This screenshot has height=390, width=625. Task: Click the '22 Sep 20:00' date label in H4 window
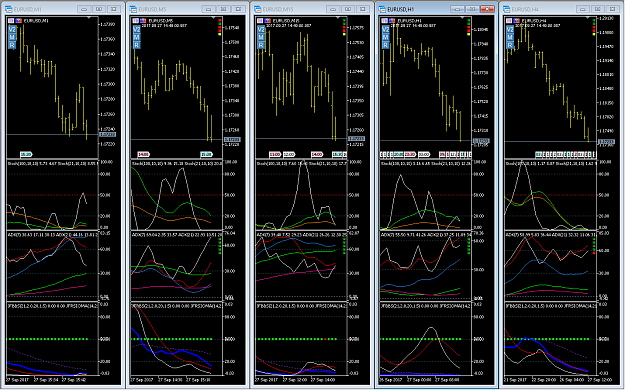tap(545, 380)
